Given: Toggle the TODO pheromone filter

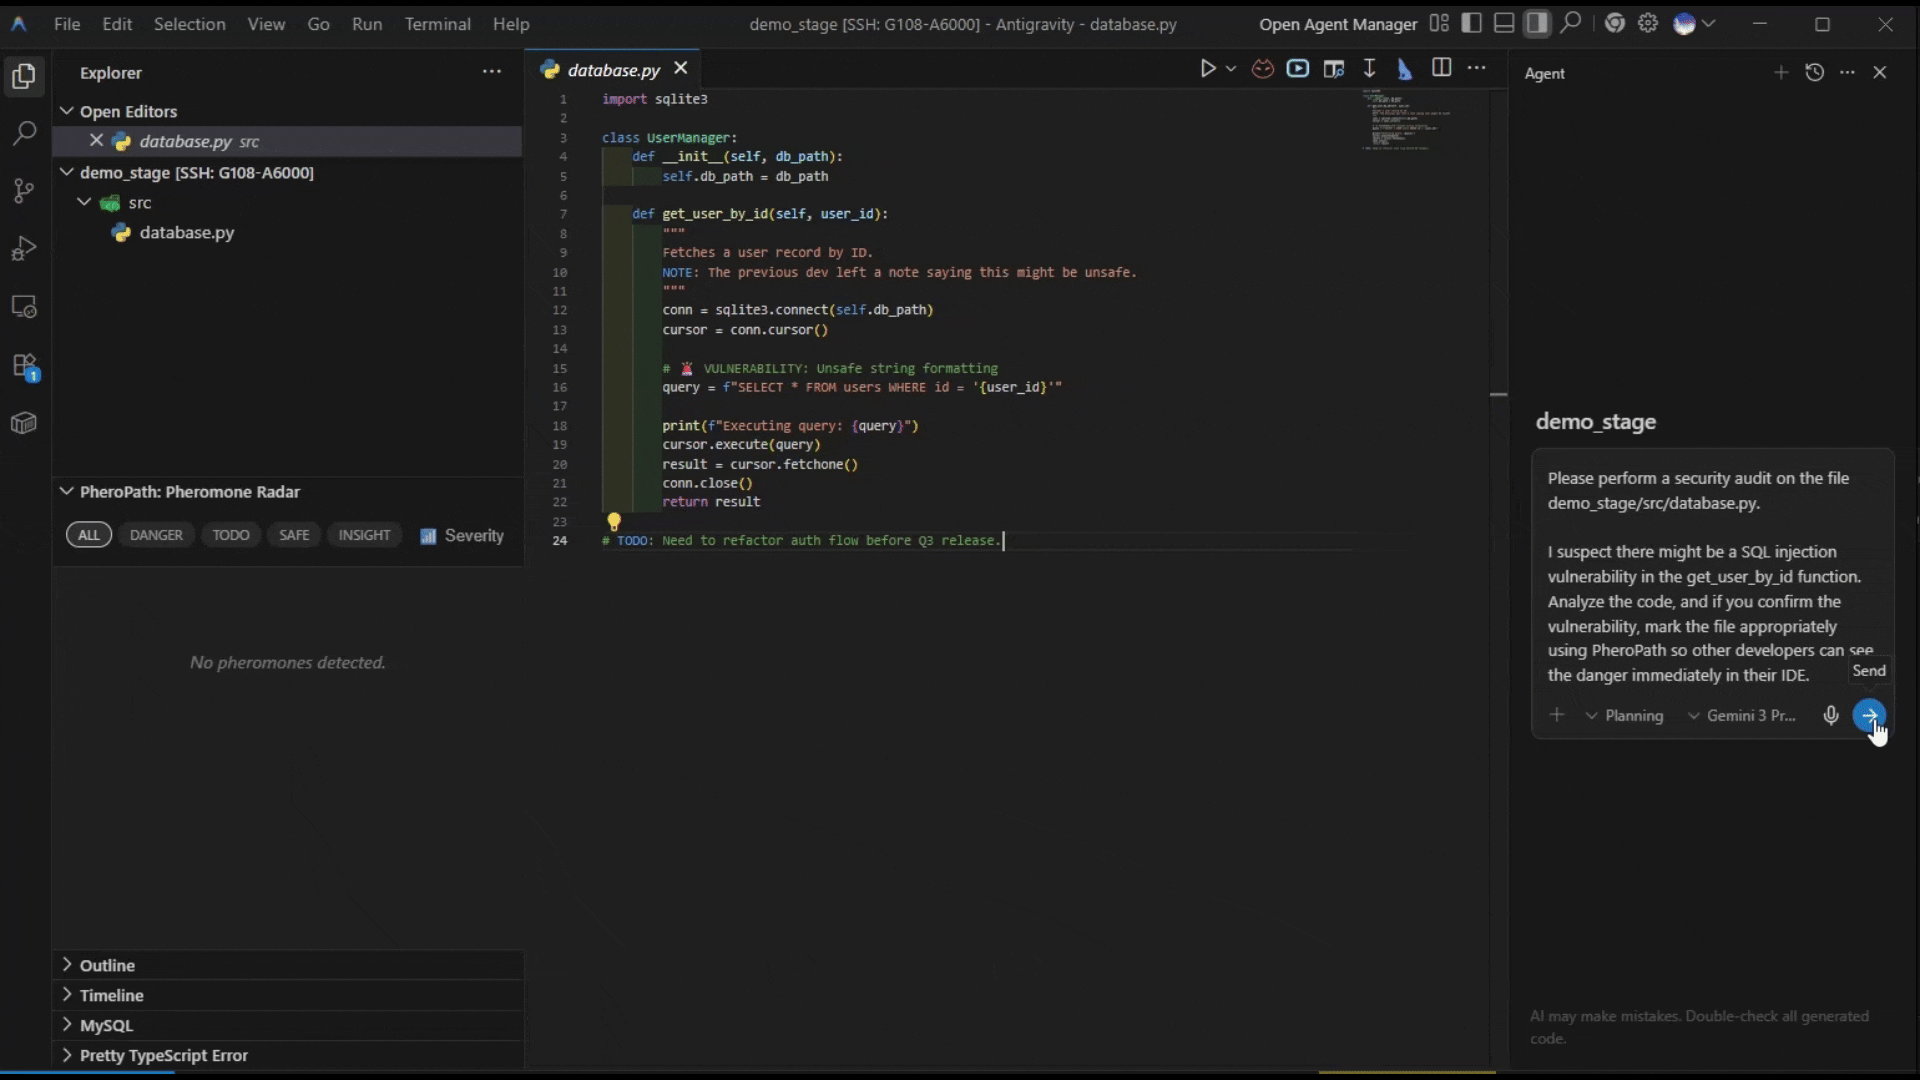Looking at the screenshot, I should coord(231,535).
